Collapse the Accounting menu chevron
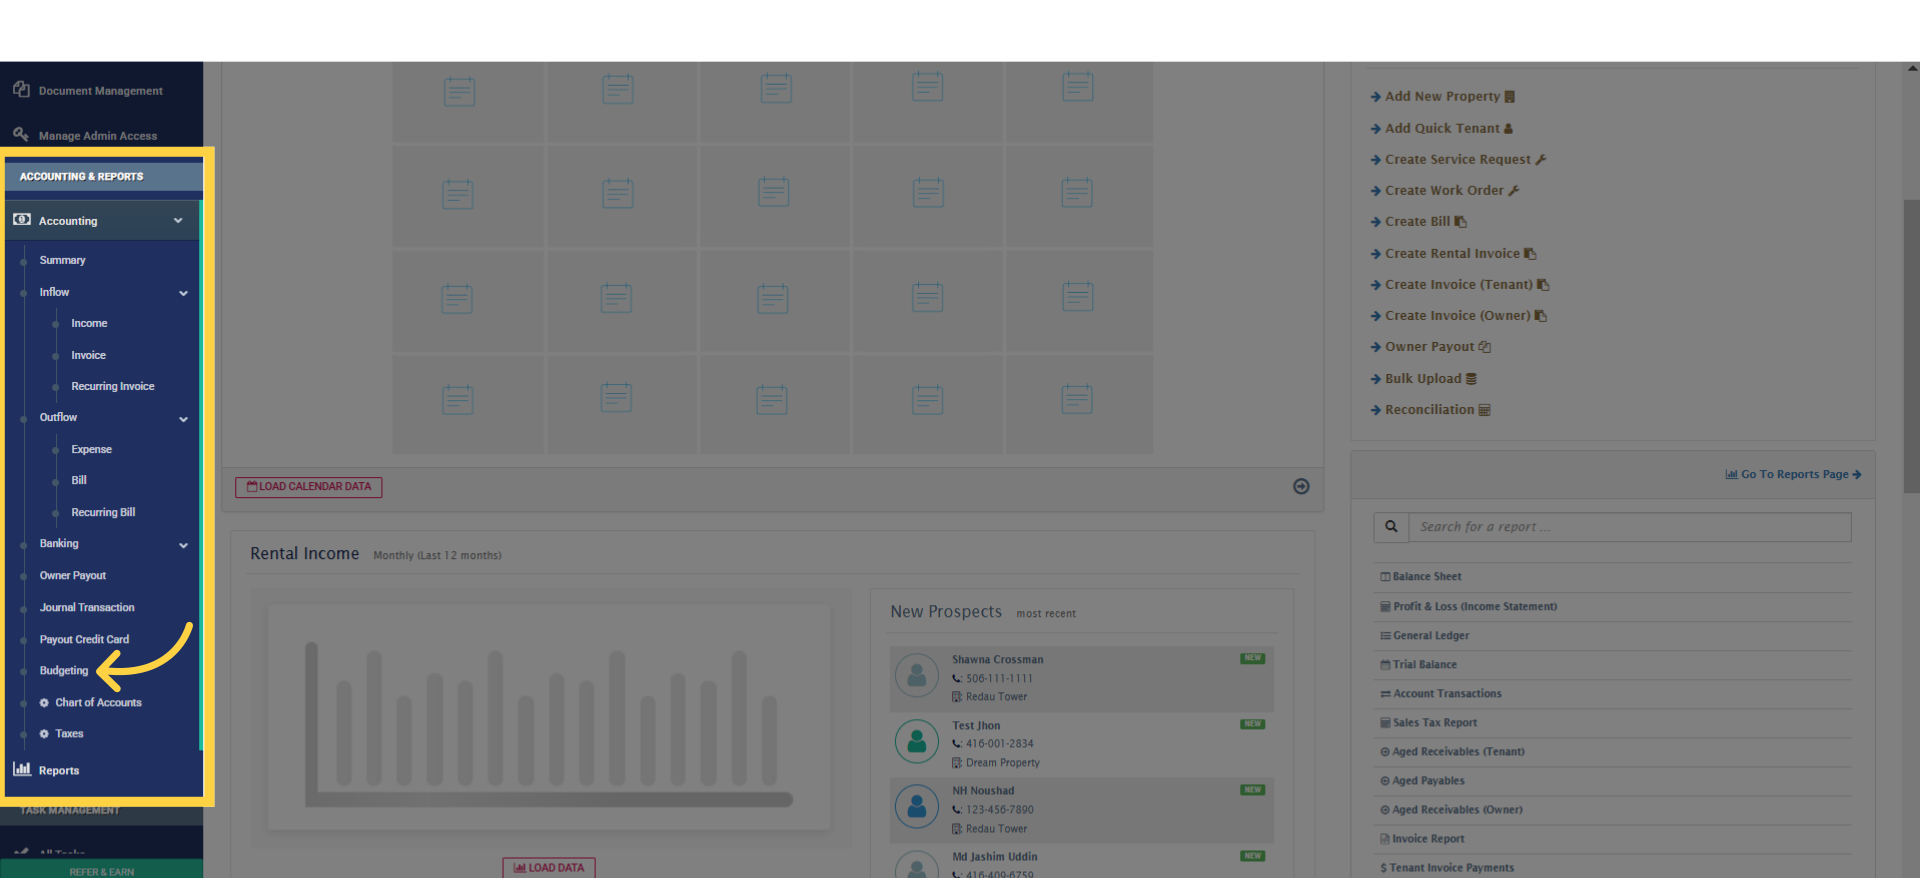 (178, 221)
